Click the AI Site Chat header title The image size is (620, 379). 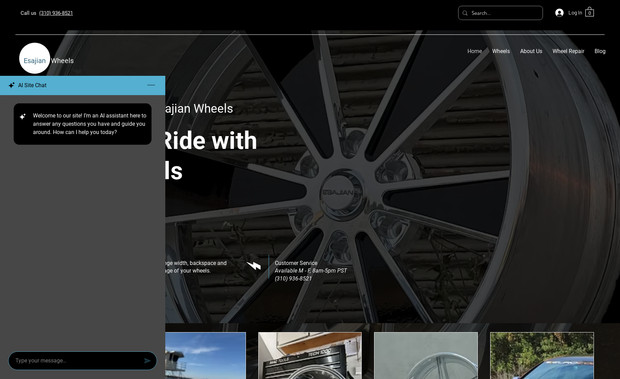tap(32, 85)
